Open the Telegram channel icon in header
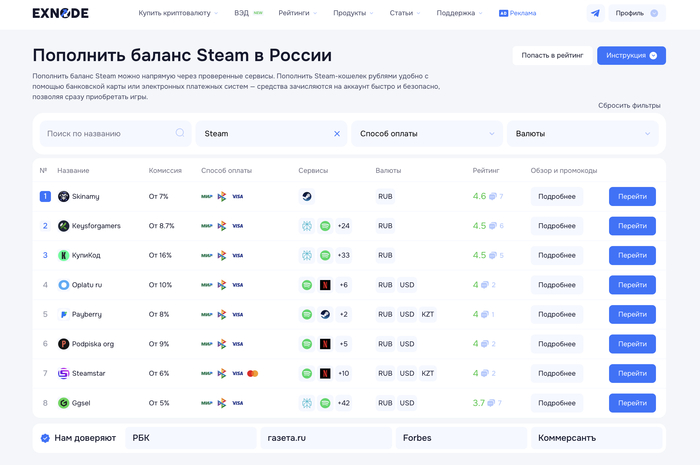 pos(596,13)
